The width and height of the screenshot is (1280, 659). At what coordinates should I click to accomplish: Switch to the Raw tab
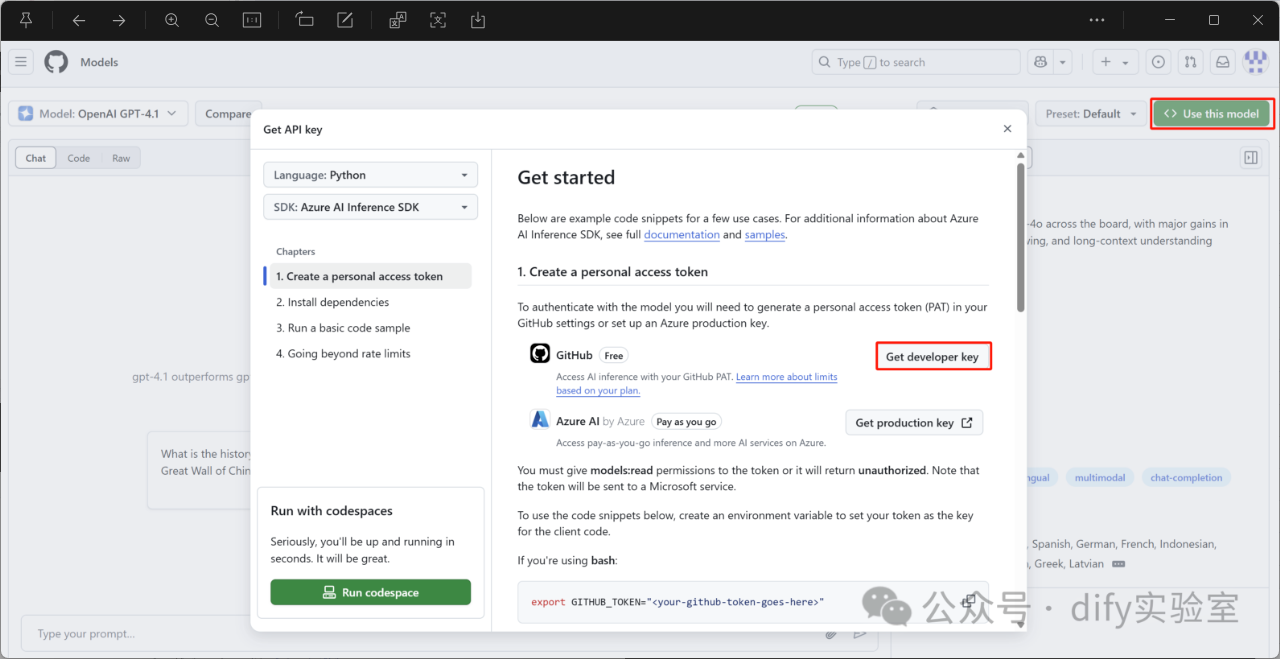(x=121, y=158)
